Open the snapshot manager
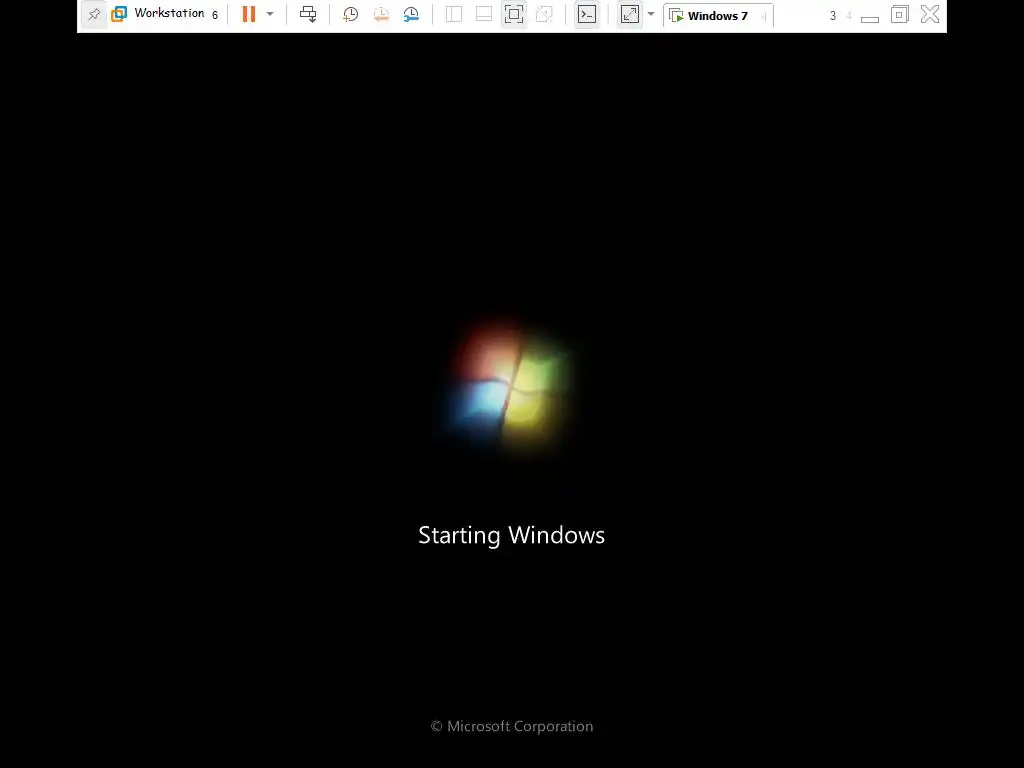This screenshot has width=1024, height=768. [x=411, y=14]
